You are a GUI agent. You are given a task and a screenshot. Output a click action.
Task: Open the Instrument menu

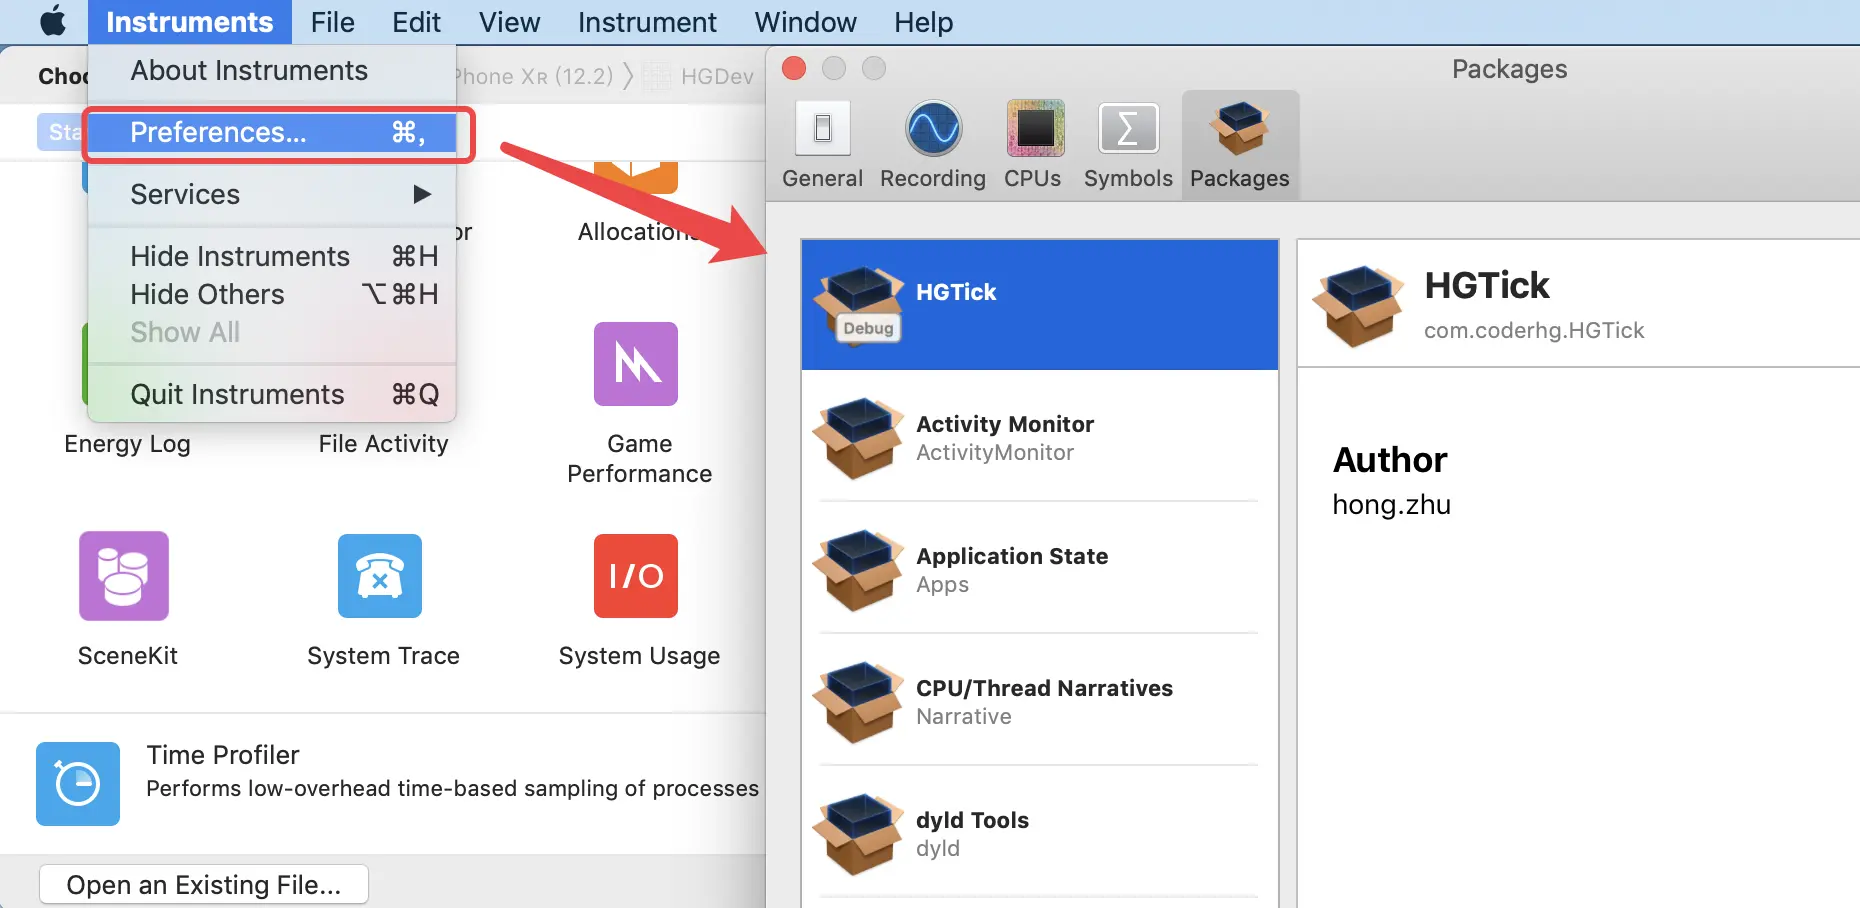(x=647, y=22)
